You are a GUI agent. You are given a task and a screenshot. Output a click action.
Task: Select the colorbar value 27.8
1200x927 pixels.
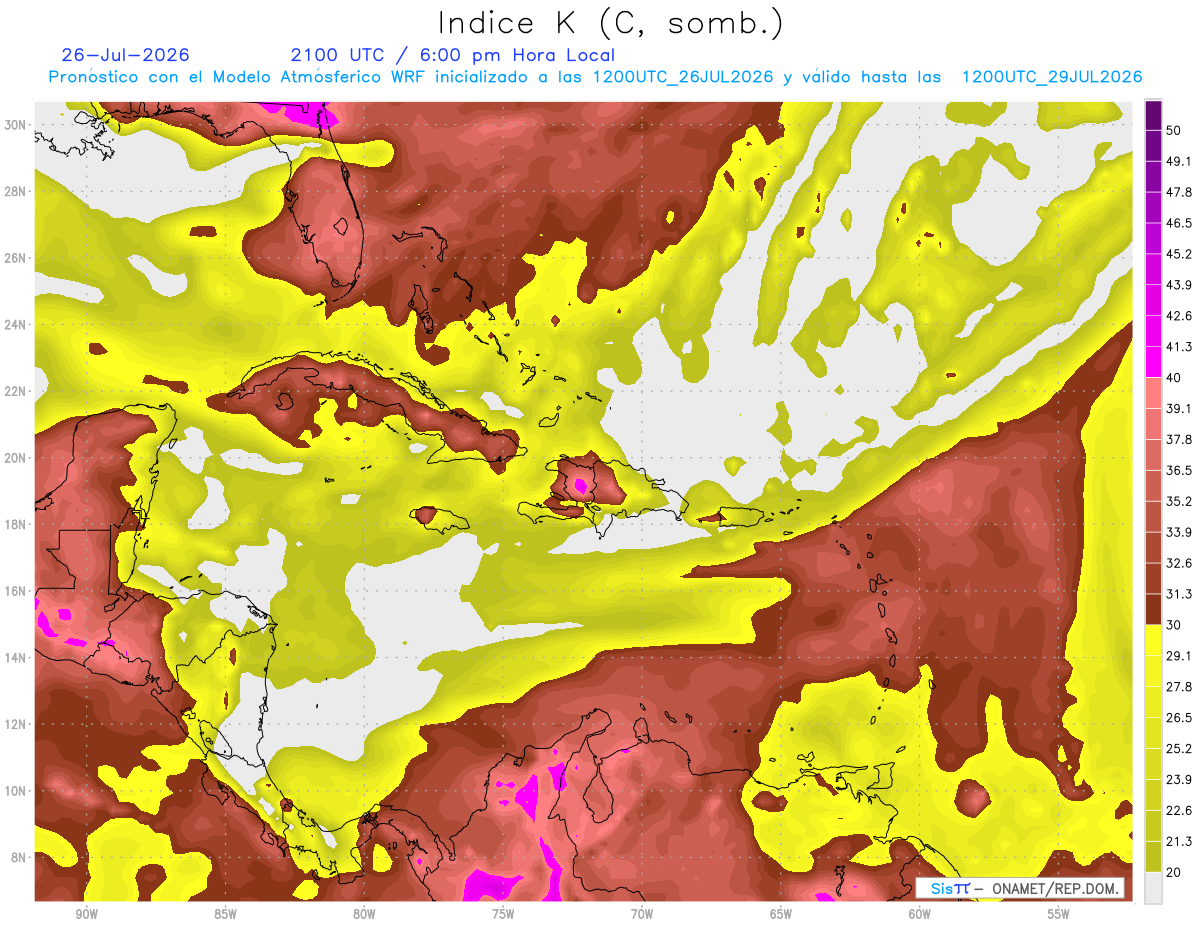(1180, 687)
